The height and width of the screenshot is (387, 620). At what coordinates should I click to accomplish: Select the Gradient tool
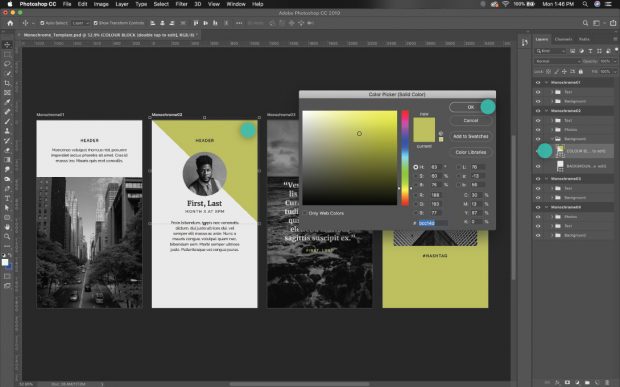(x=7, y=160)
